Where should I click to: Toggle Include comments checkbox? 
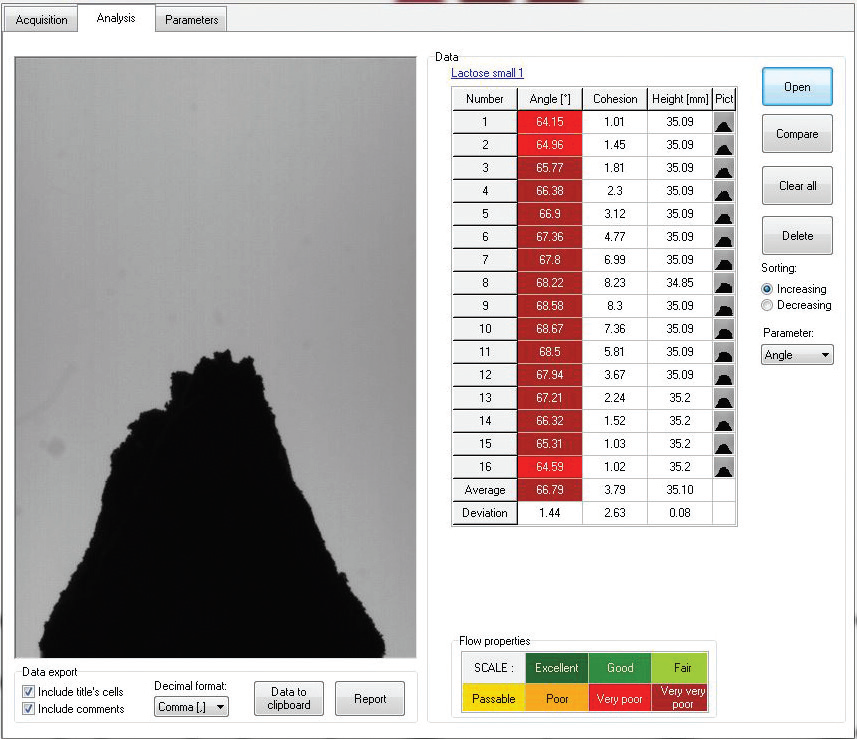coord(28,708)
